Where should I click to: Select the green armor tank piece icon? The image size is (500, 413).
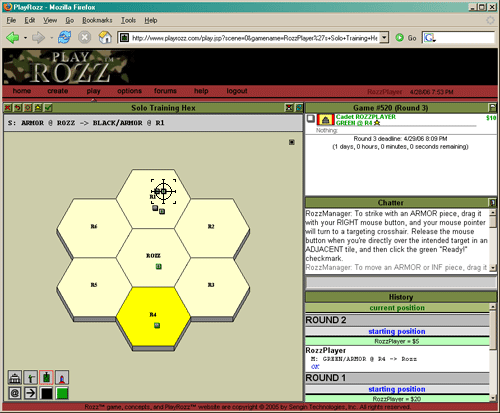[x=46, y=378]
